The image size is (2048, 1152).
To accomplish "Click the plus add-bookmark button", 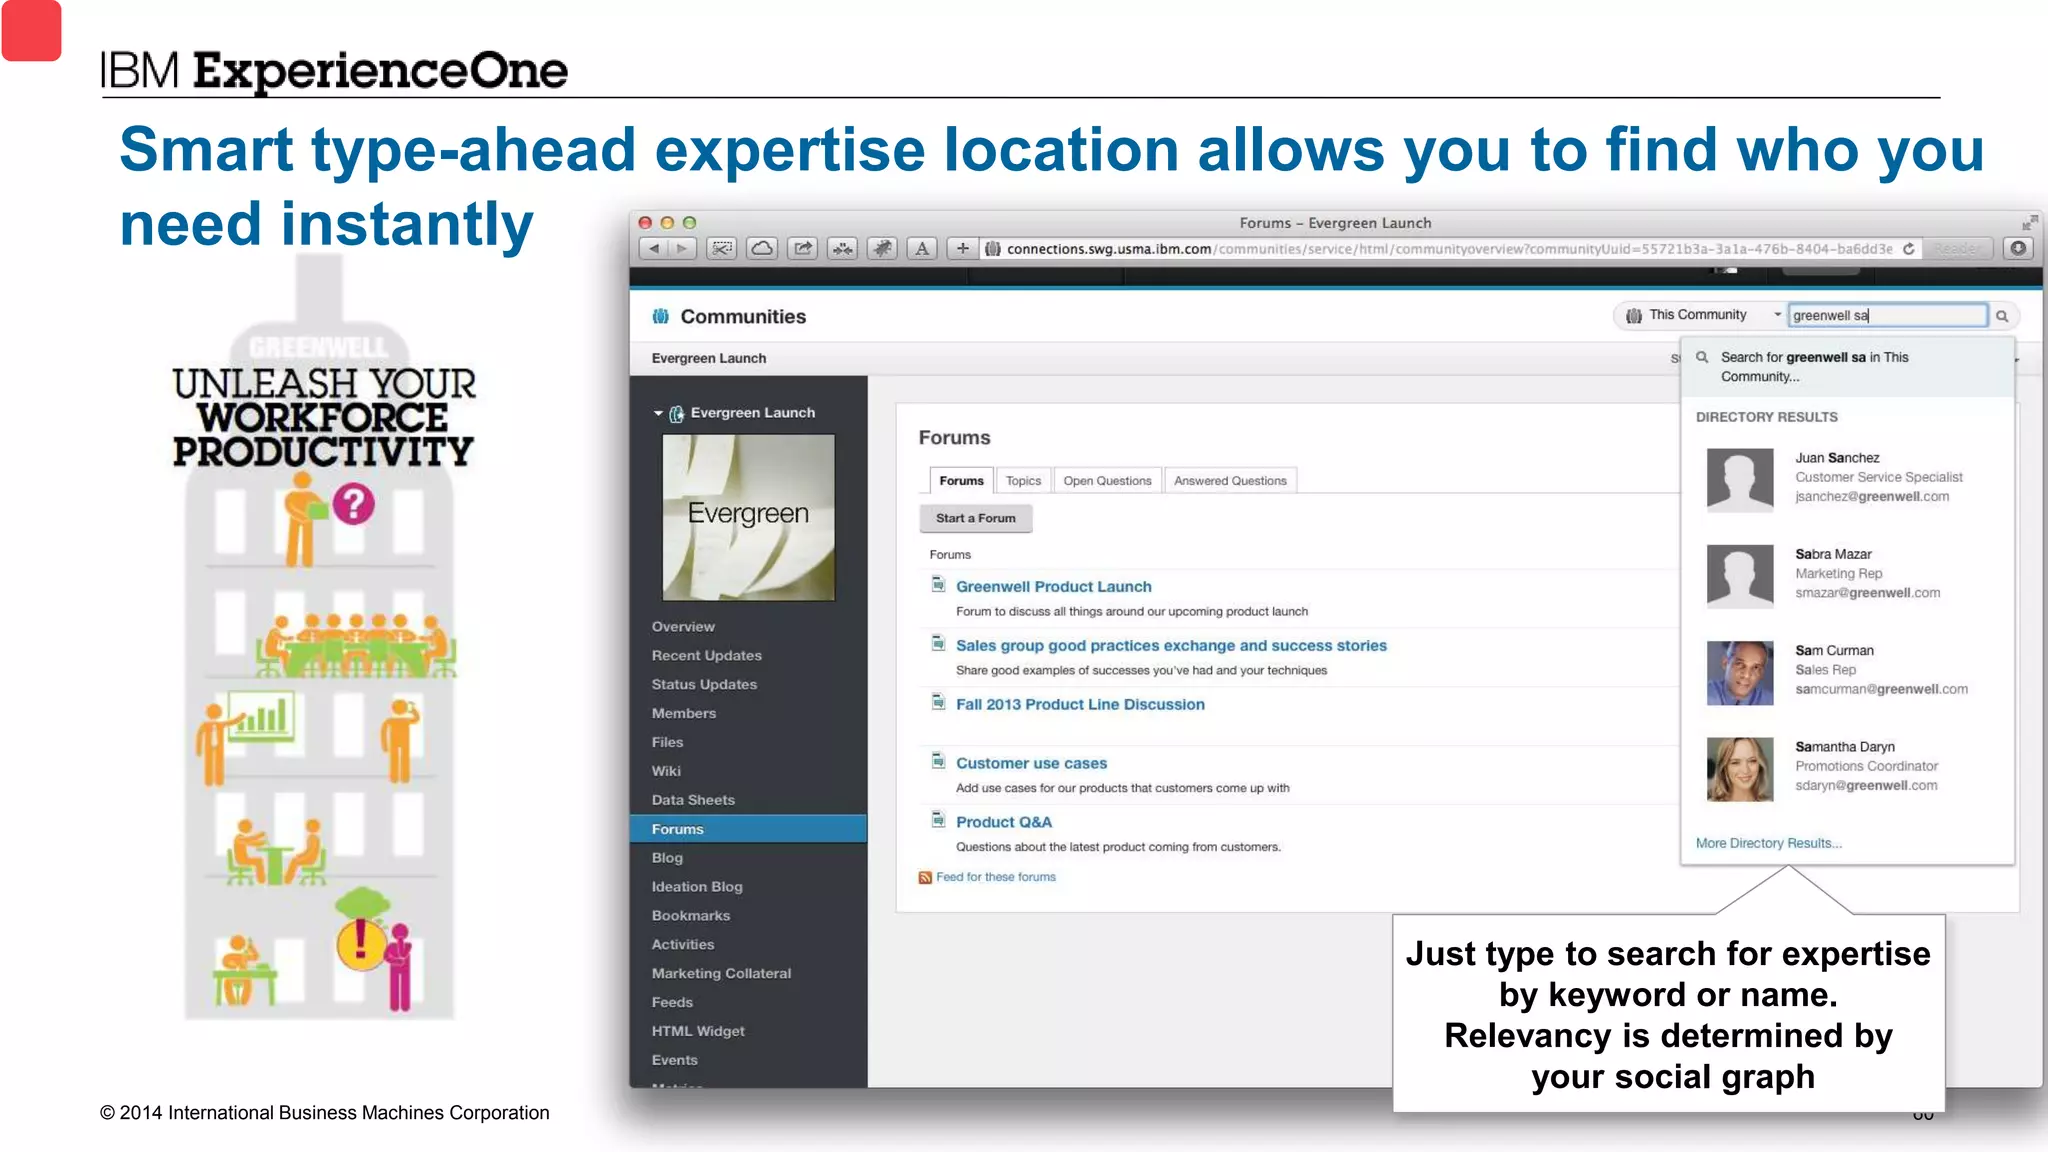I will 962,249.
